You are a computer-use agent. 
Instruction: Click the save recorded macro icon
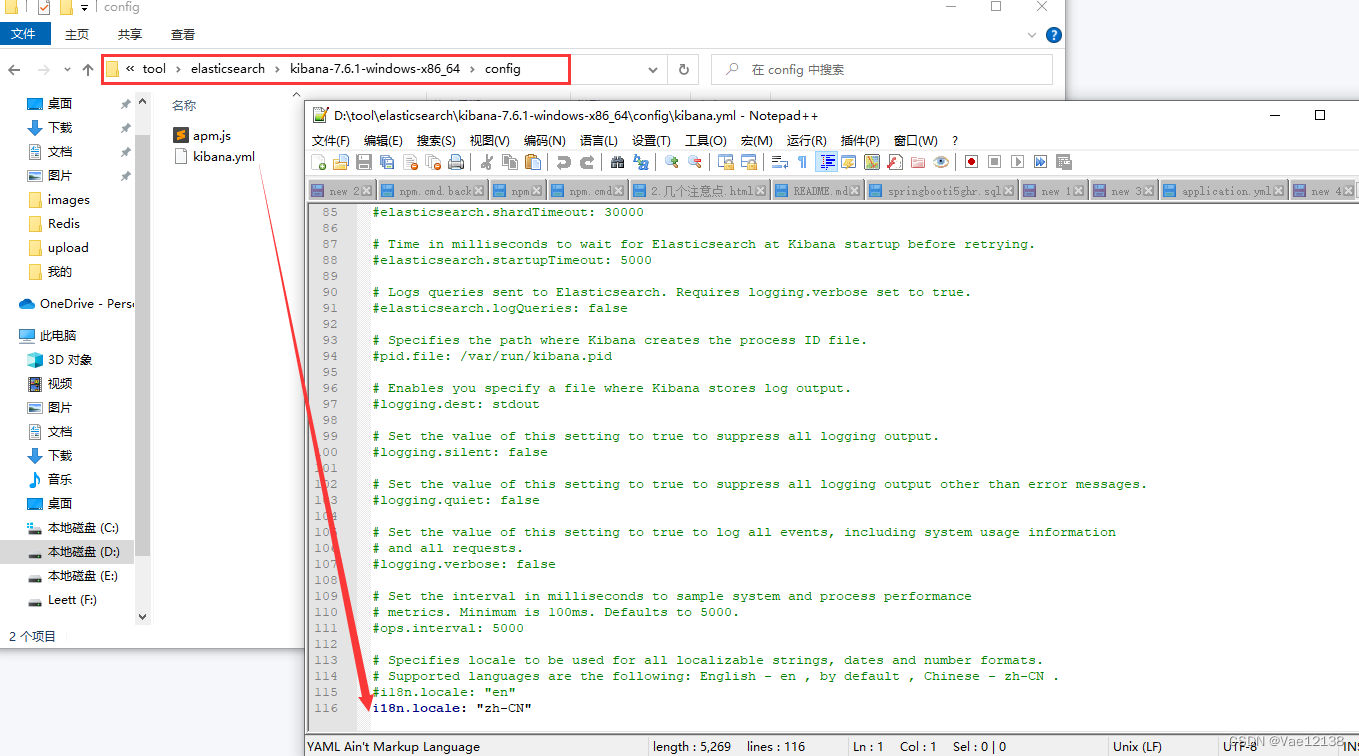coord(1064,162)
